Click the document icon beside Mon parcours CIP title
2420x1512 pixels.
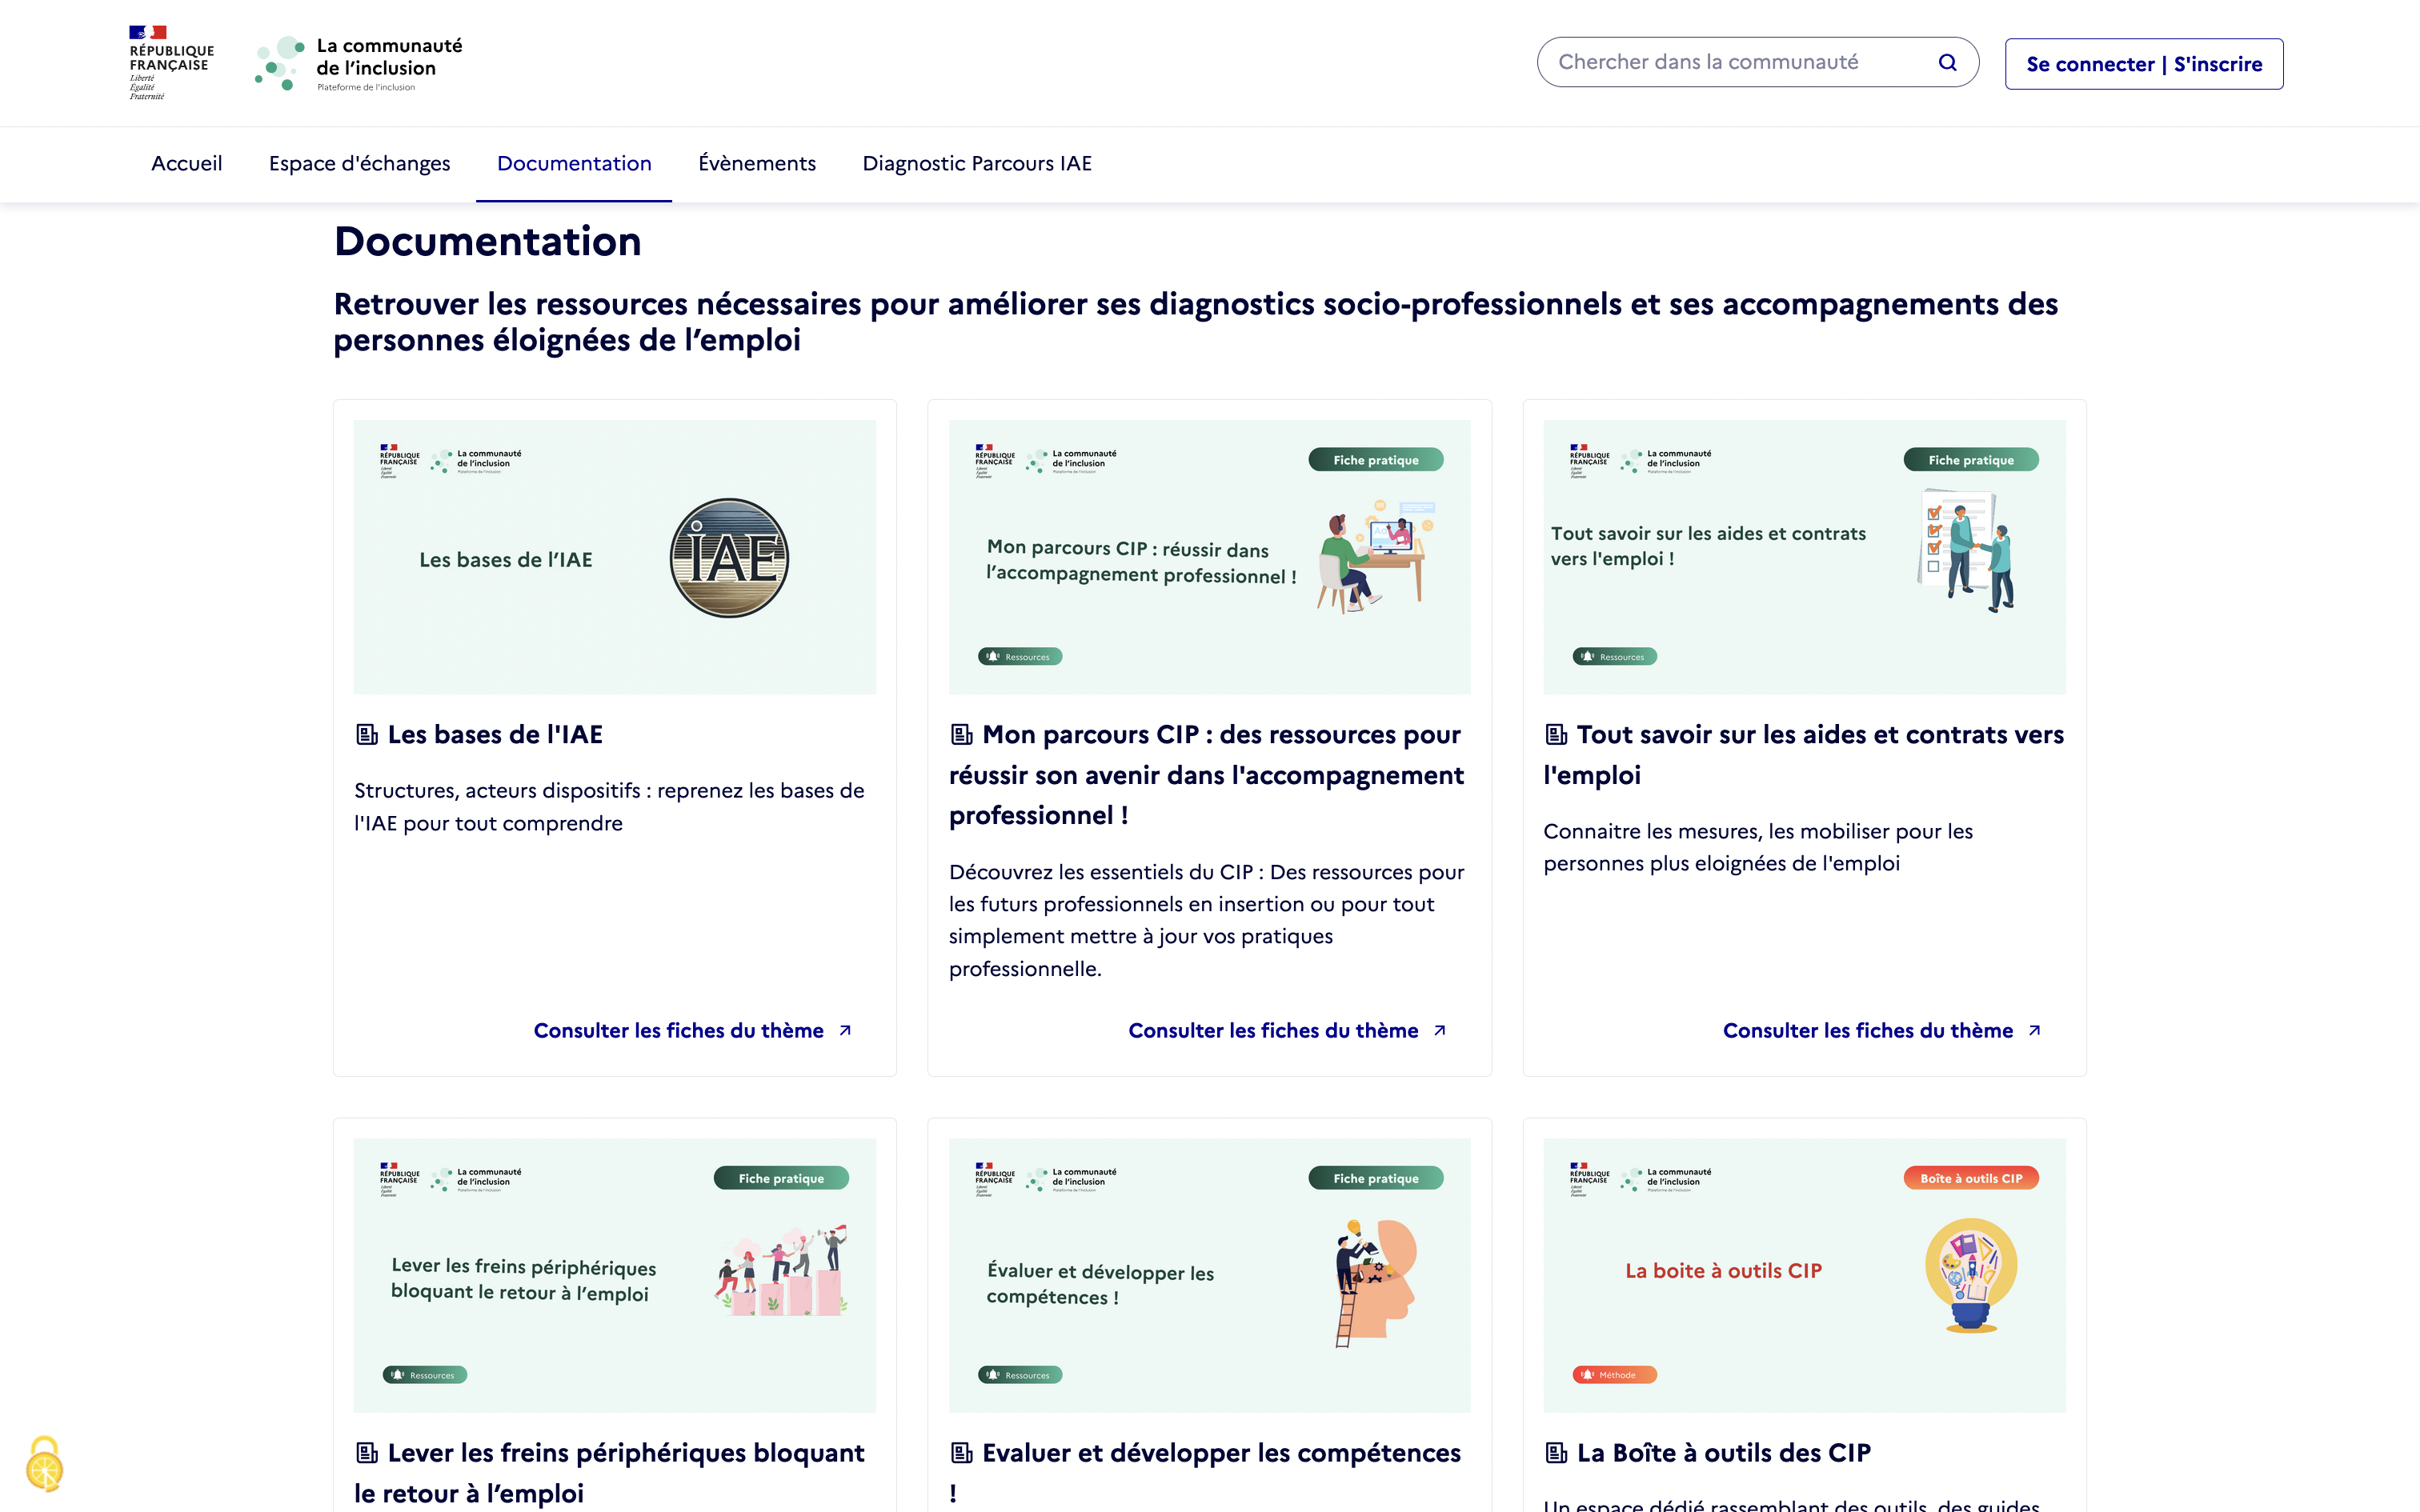[x=961, y=735]
